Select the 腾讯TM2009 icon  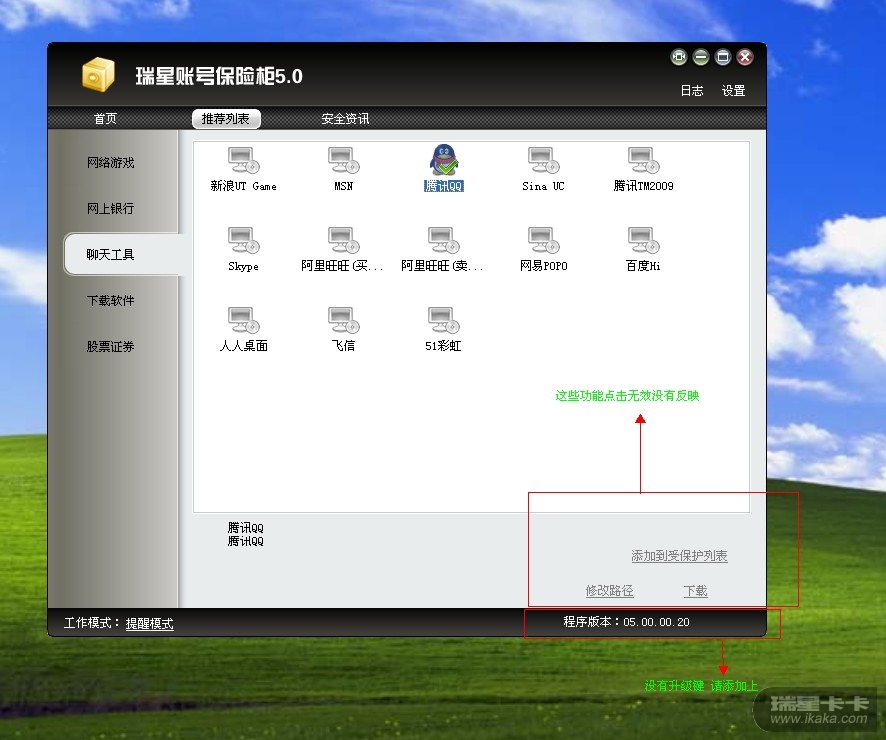click(644, 160)
